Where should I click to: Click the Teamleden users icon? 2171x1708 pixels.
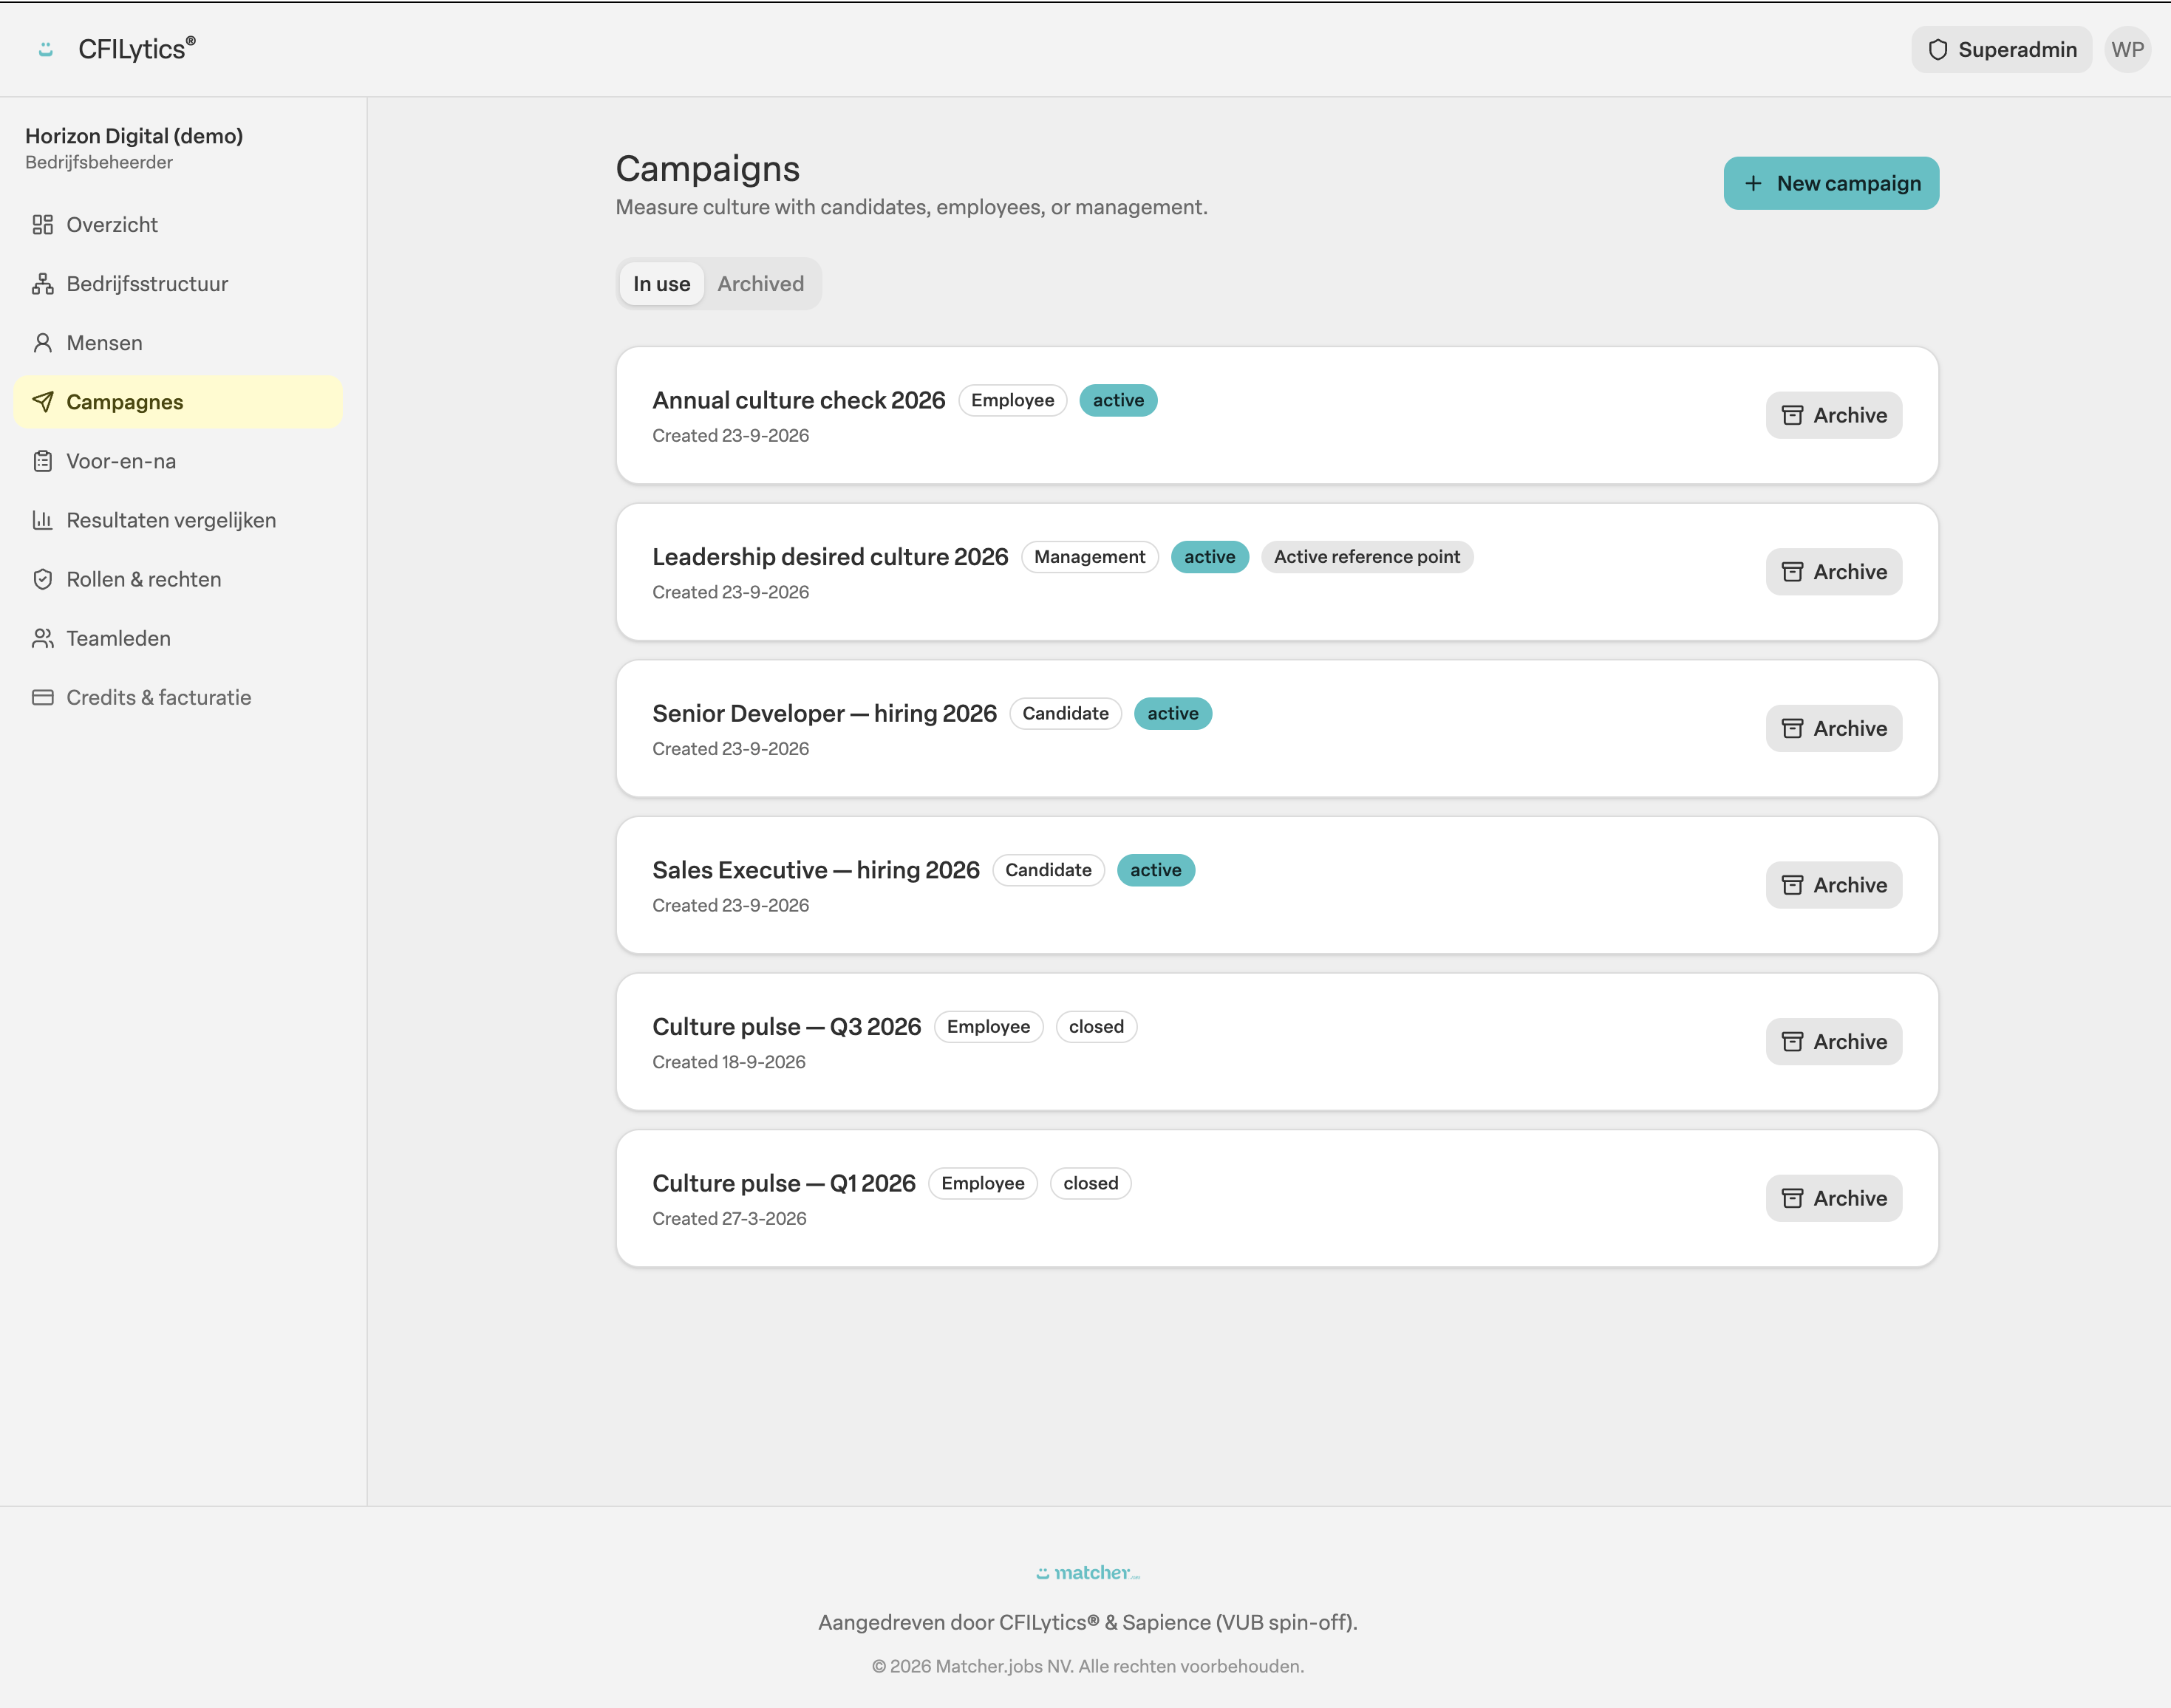tap(42, 638)
